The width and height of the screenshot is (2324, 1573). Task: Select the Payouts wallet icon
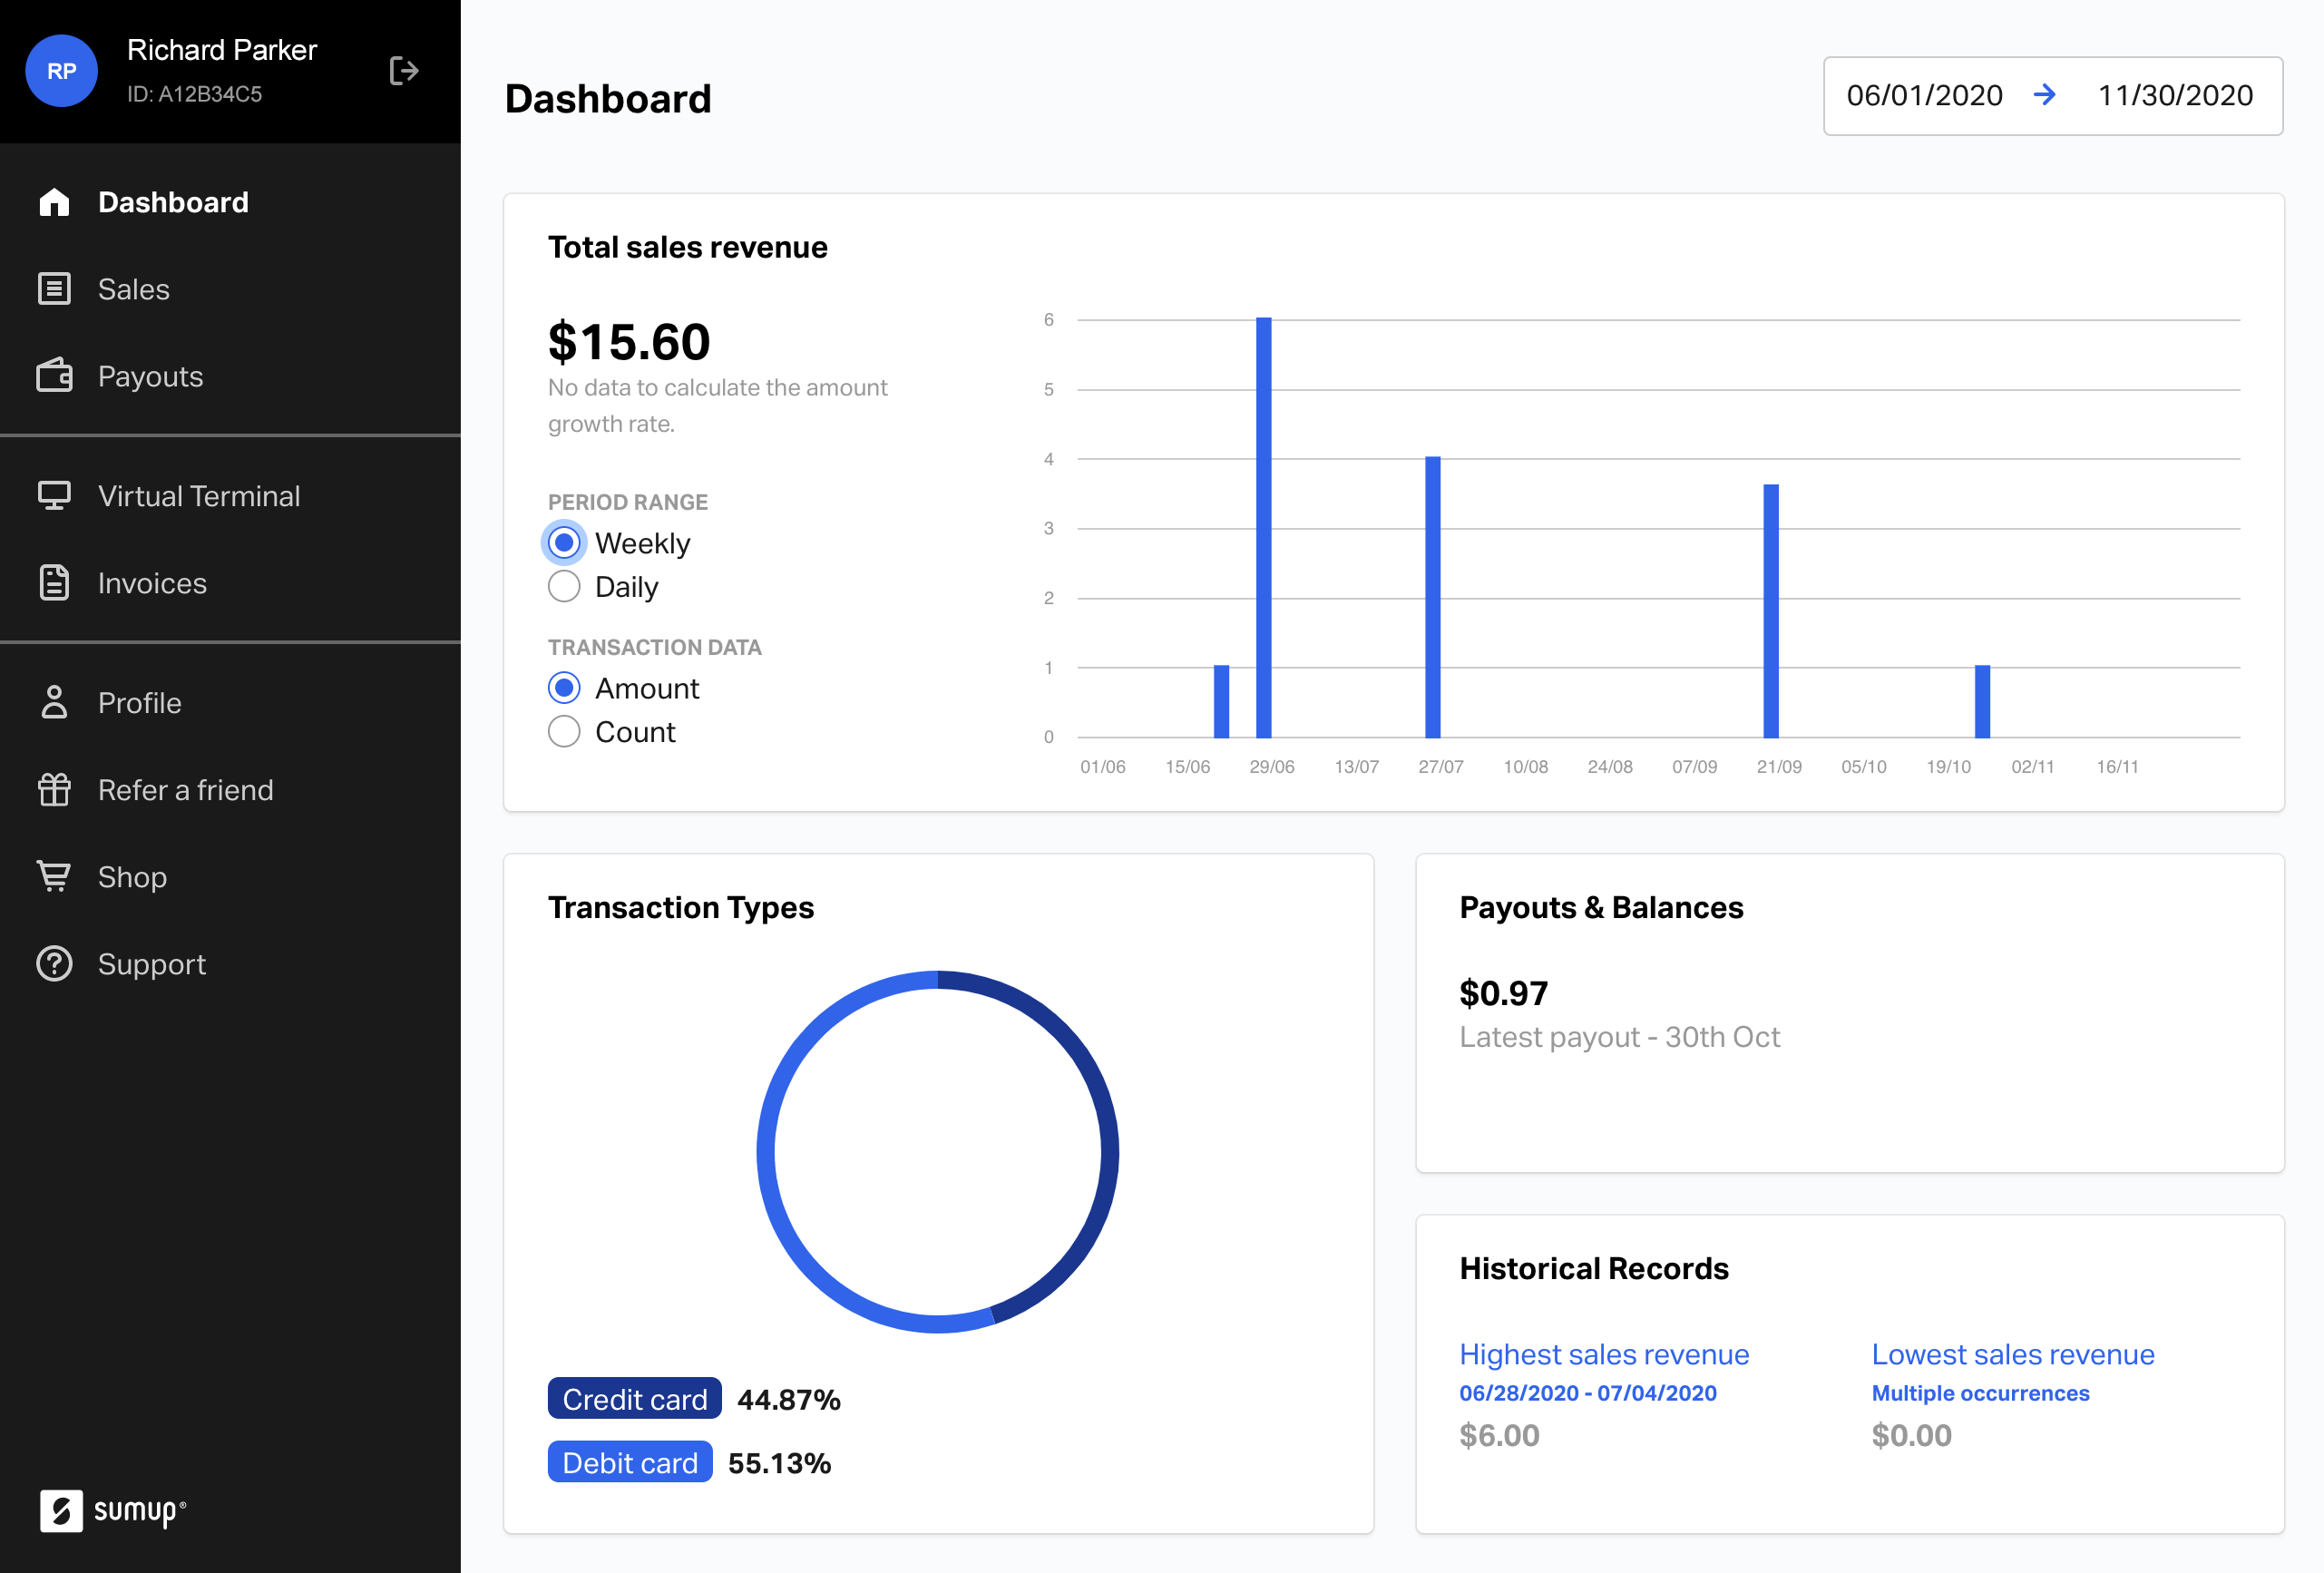click(x=54, y=376)
